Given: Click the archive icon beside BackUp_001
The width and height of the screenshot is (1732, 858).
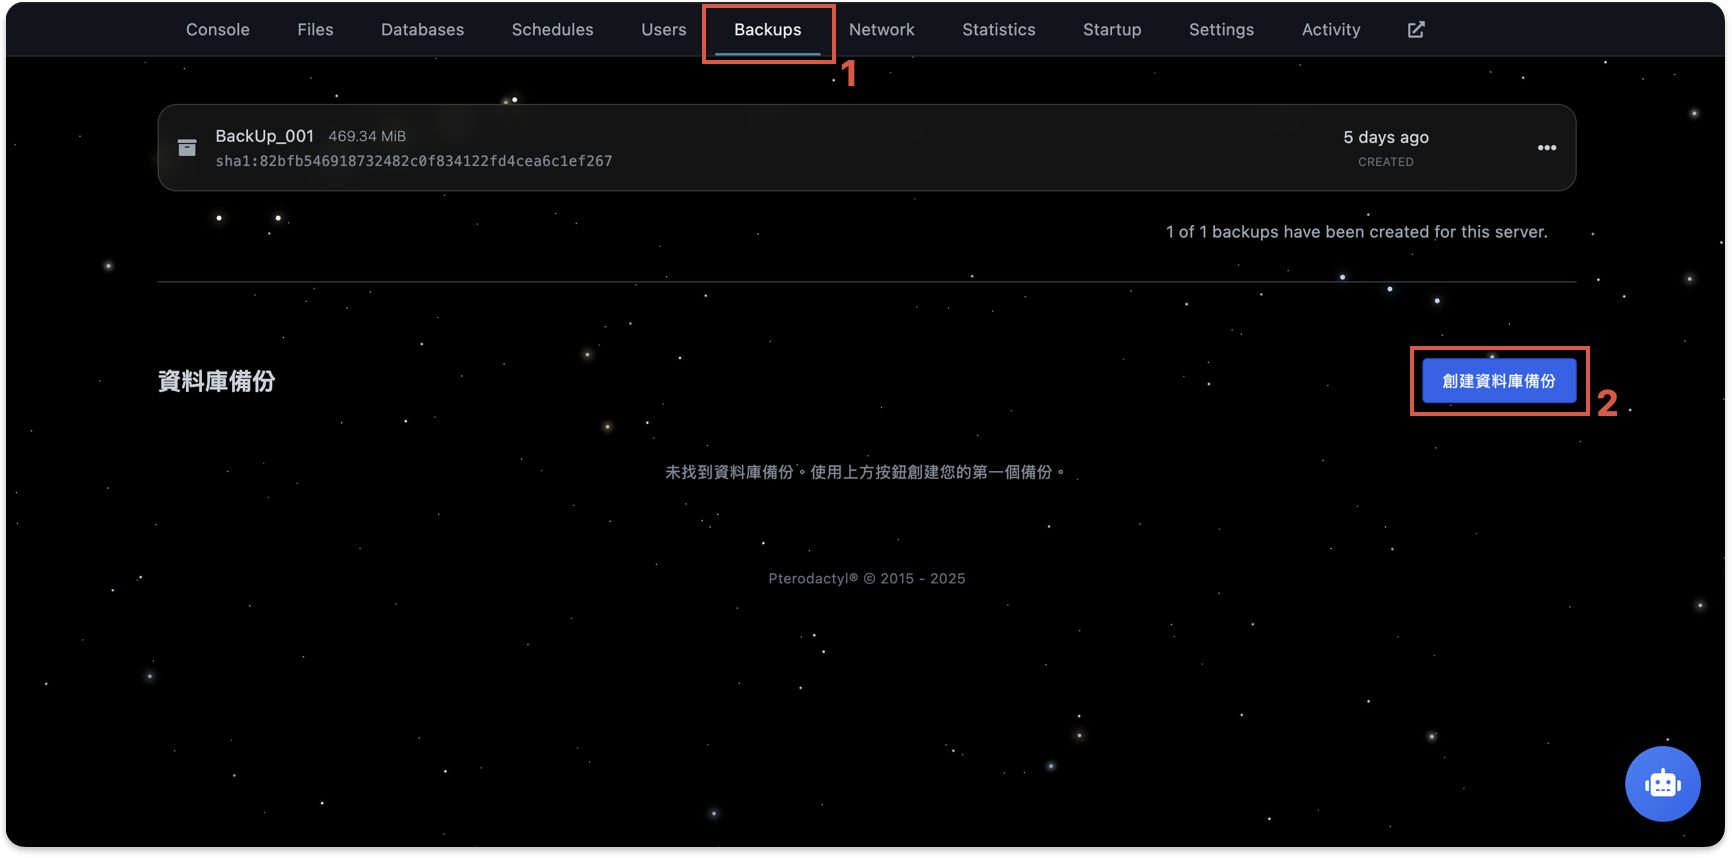Looking at the screenshot, I should coord(187,148).
